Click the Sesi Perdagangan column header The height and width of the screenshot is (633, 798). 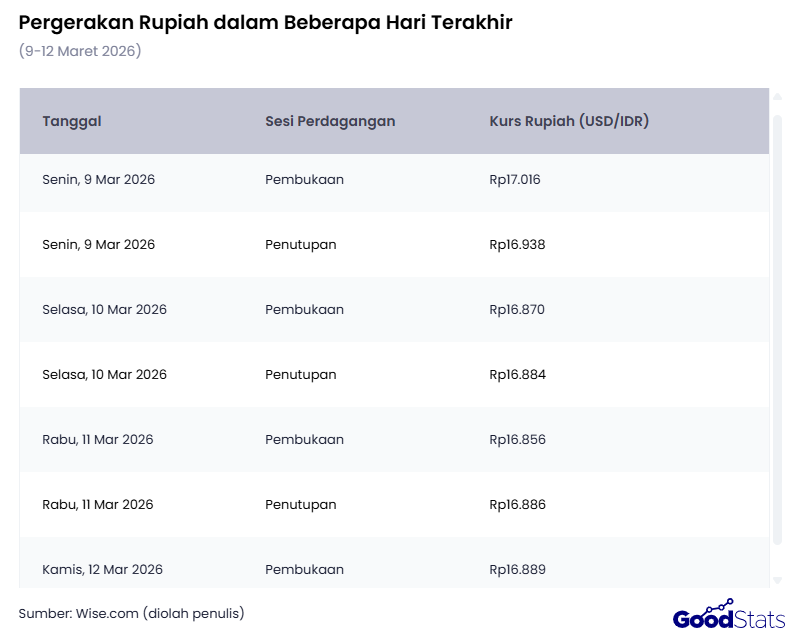click(x=330, y=121)
